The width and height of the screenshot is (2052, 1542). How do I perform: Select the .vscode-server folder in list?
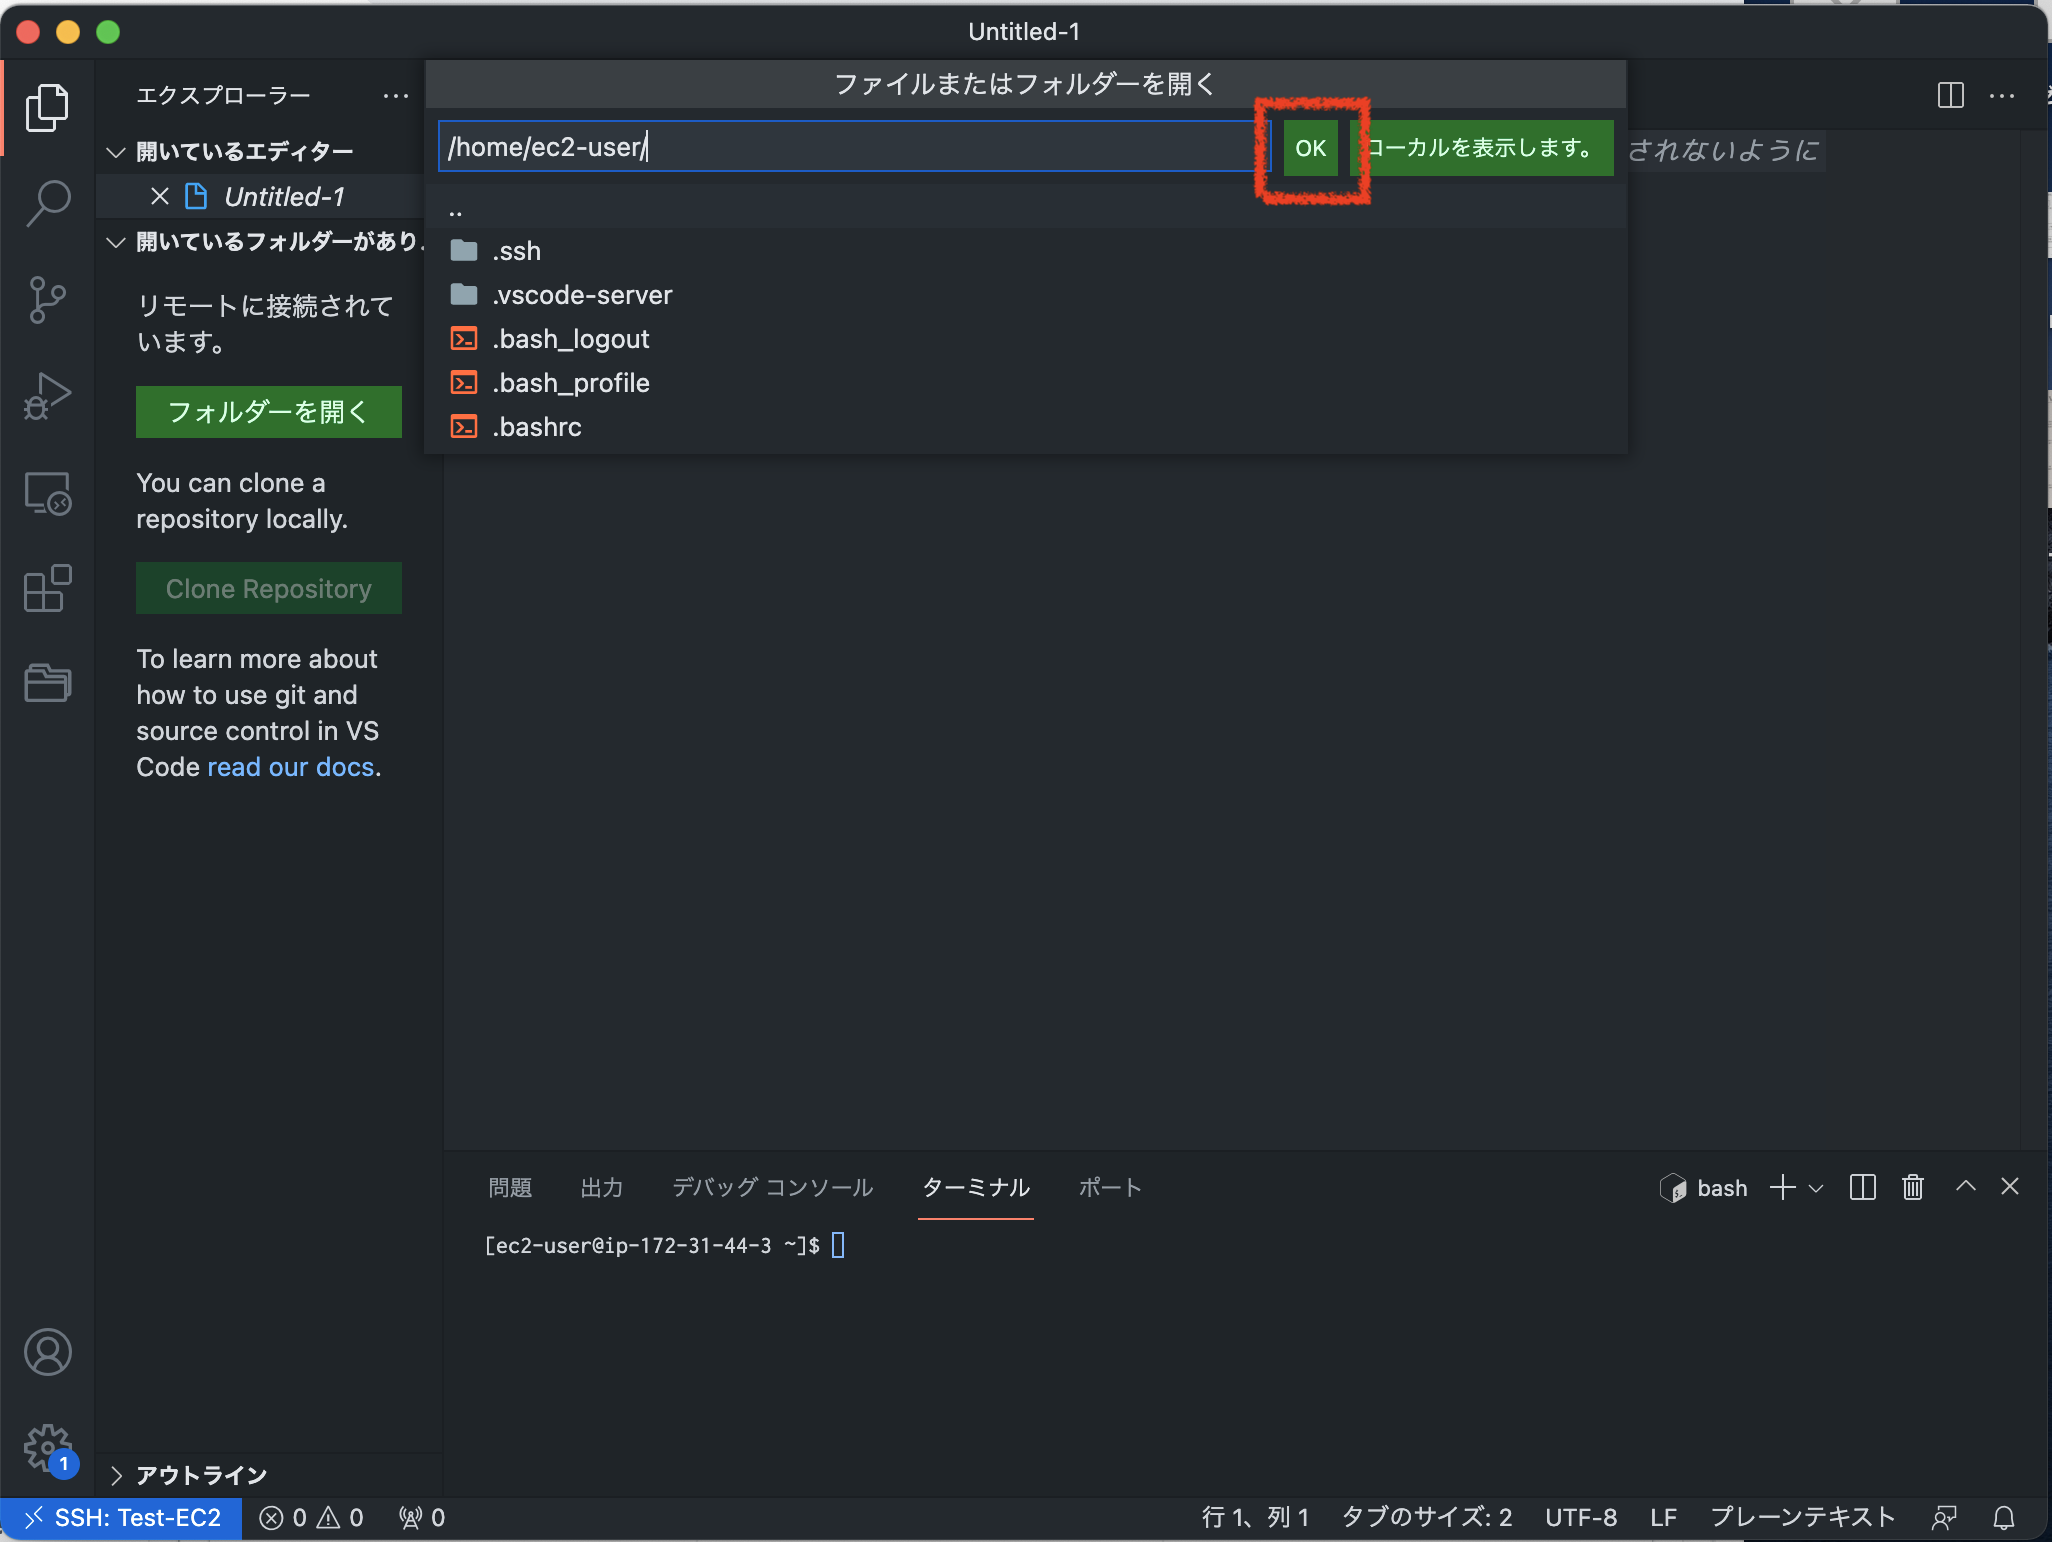581,295
